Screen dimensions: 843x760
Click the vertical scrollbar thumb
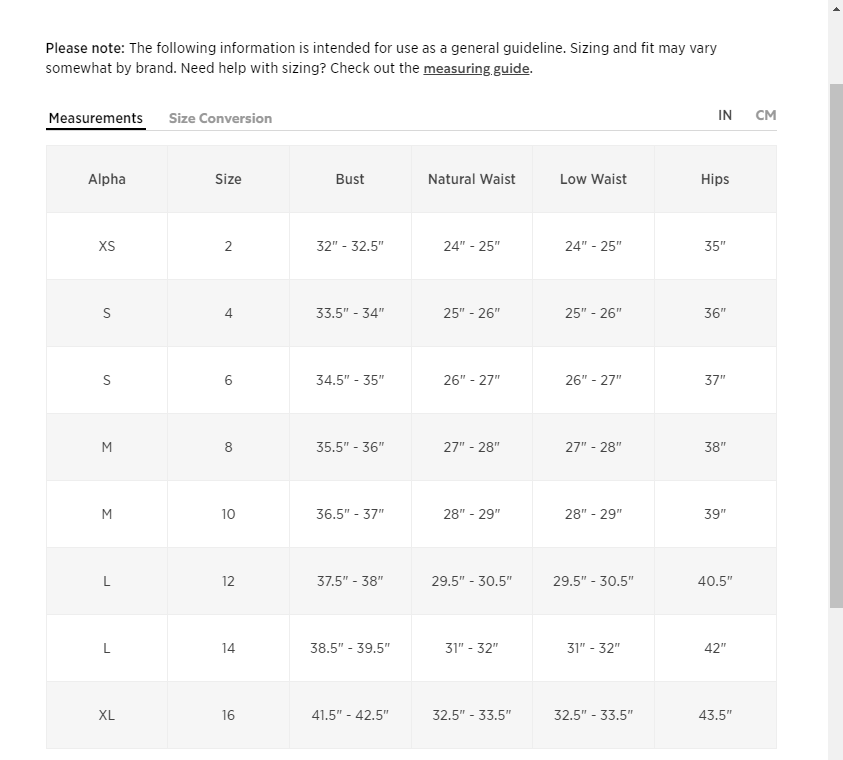836,346
